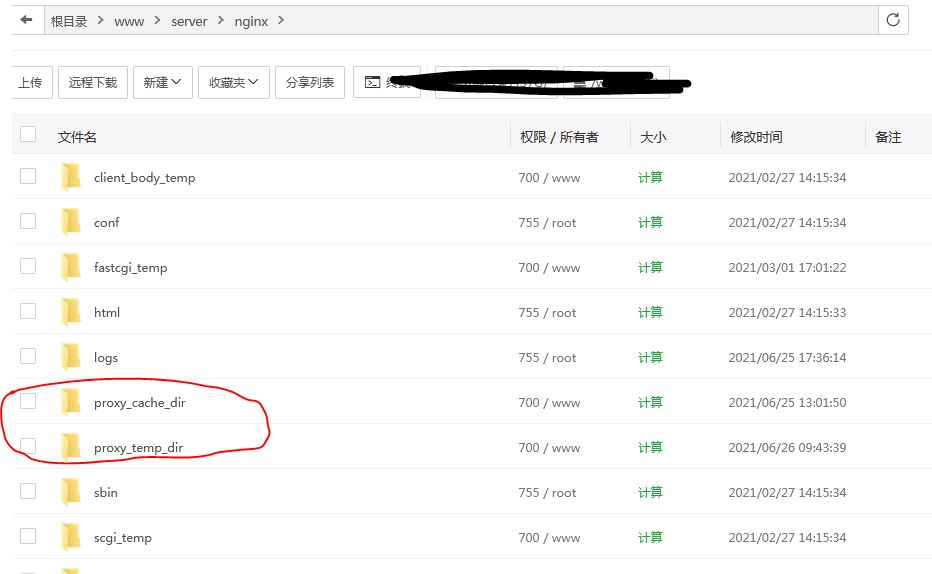Open the 分享列表 button
Screen dimensions: 932x574
click(310, 82)
